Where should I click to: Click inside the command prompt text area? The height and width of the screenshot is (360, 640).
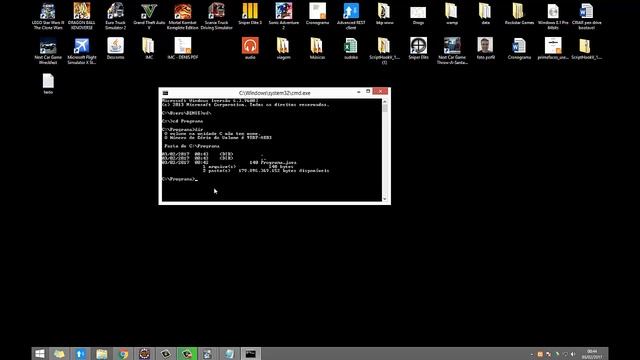tap(272, 150)
